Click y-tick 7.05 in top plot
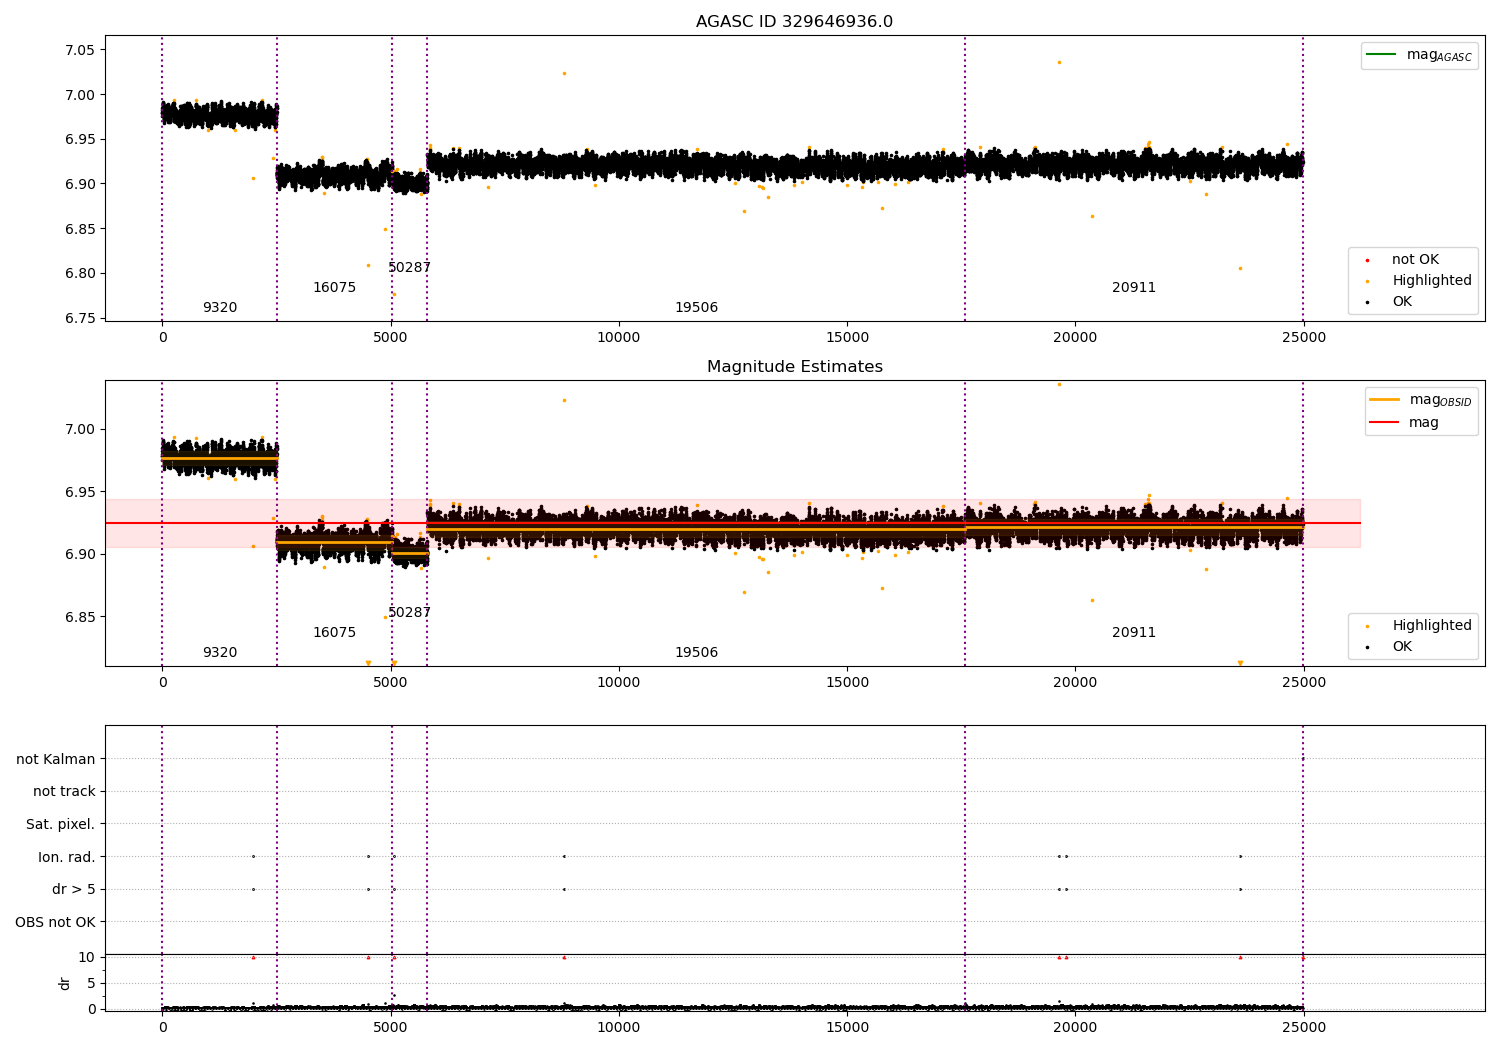 tap(79, 50)
